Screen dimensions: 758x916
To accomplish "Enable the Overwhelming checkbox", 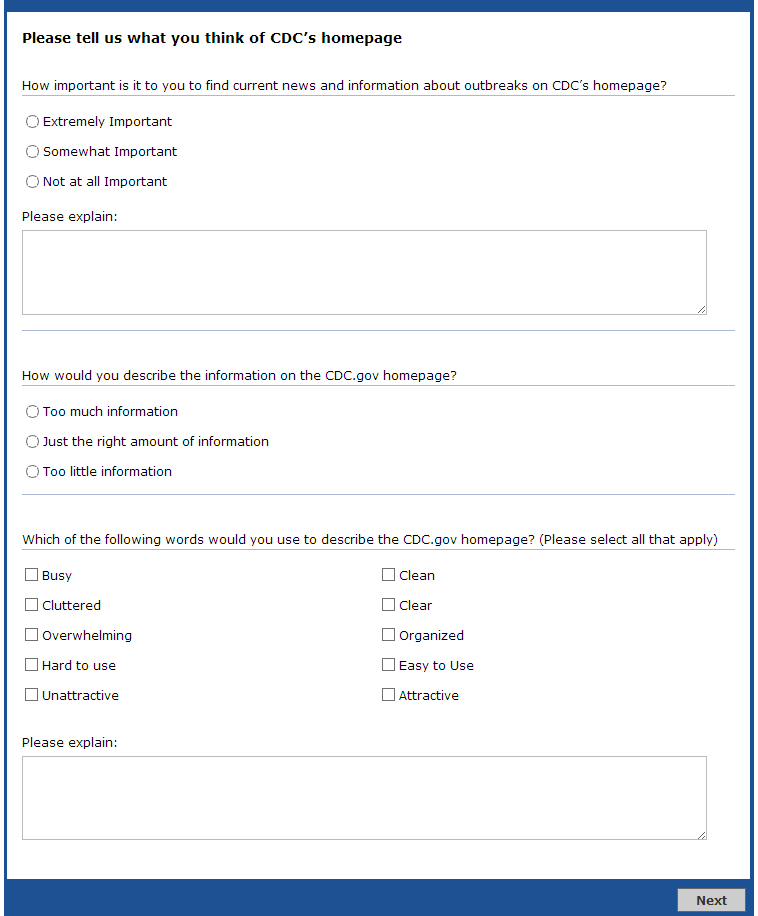I will click(32, 635).
